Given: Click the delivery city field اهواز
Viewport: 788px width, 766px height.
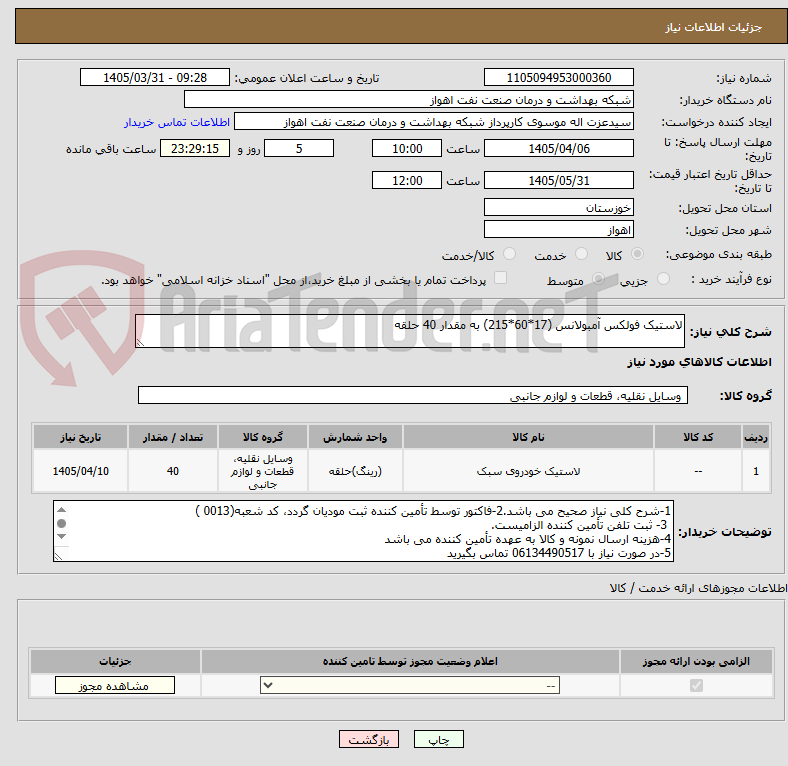Looking at the screenshot, I should [x=558, y=229].
